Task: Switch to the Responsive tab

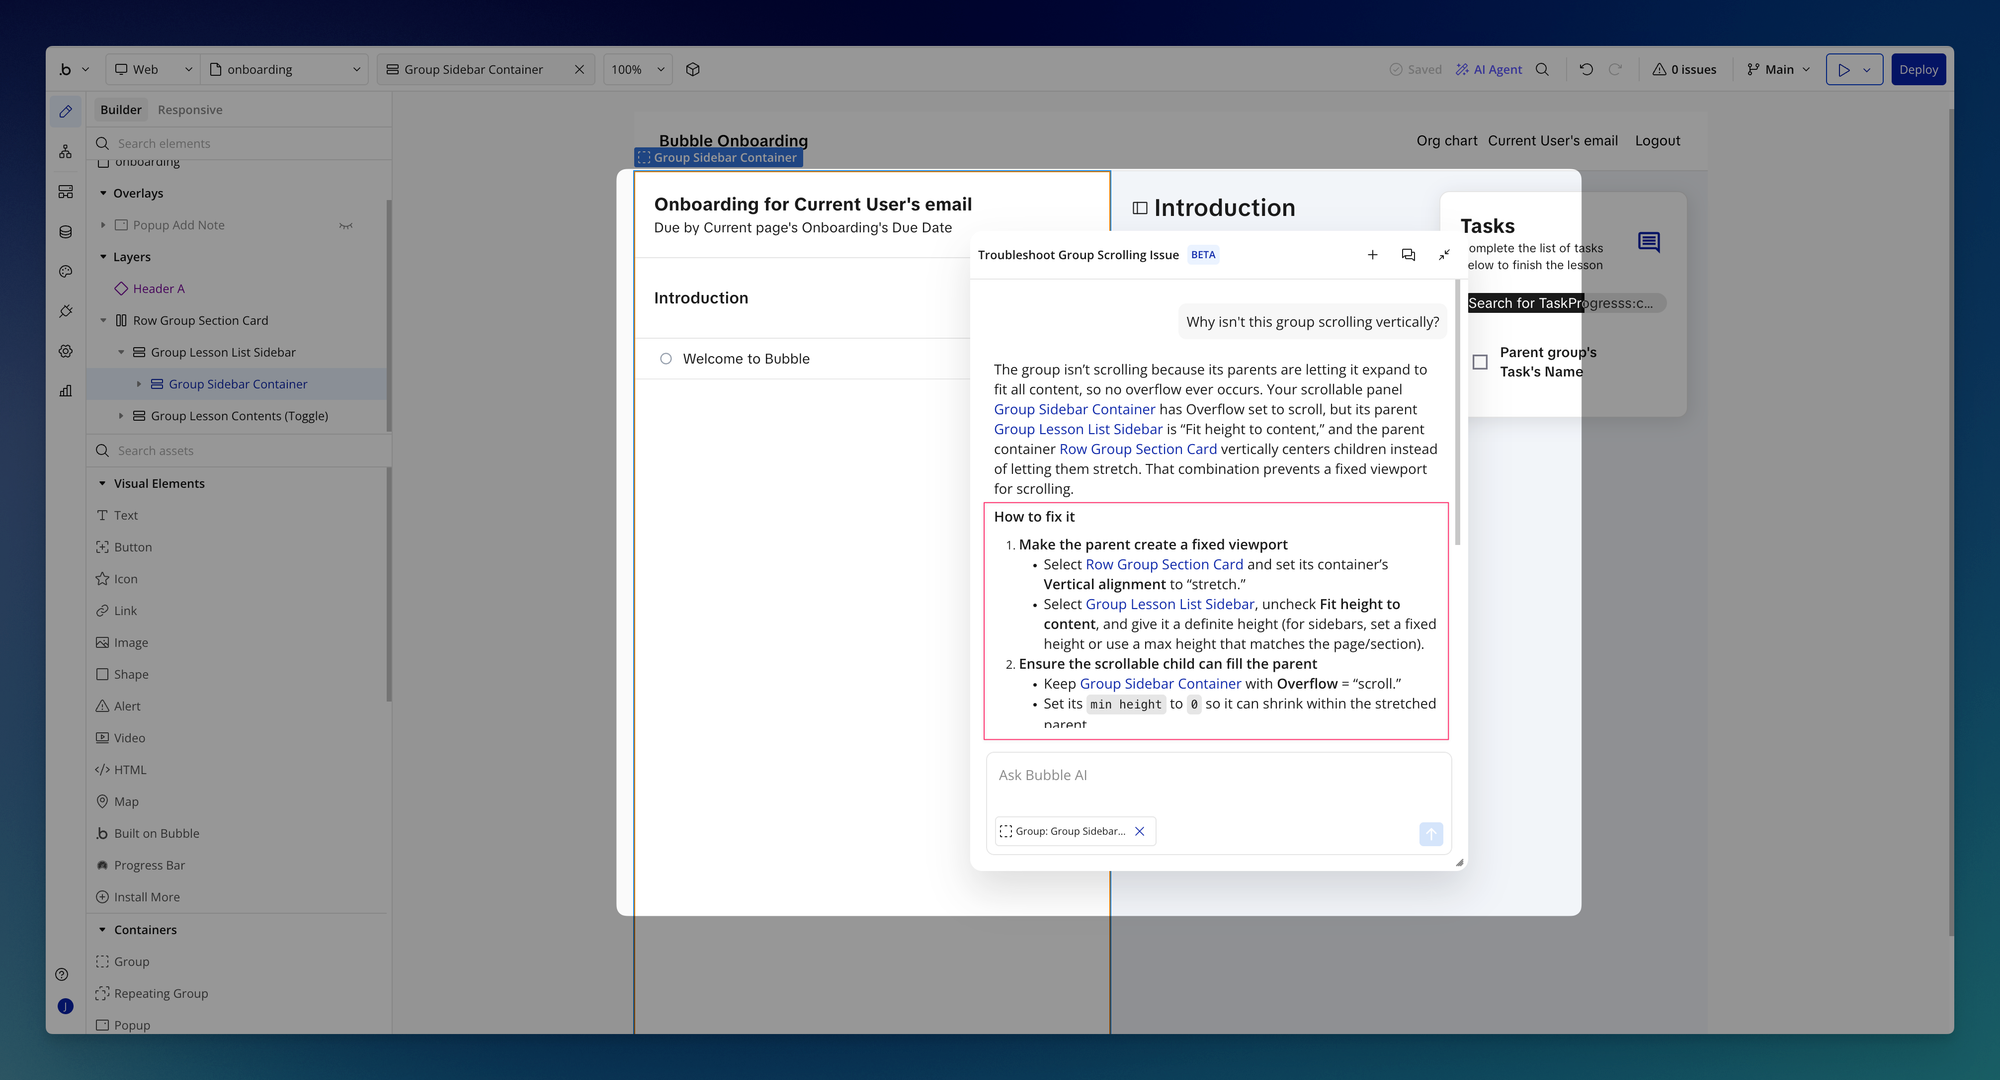Action: (190, 110)
